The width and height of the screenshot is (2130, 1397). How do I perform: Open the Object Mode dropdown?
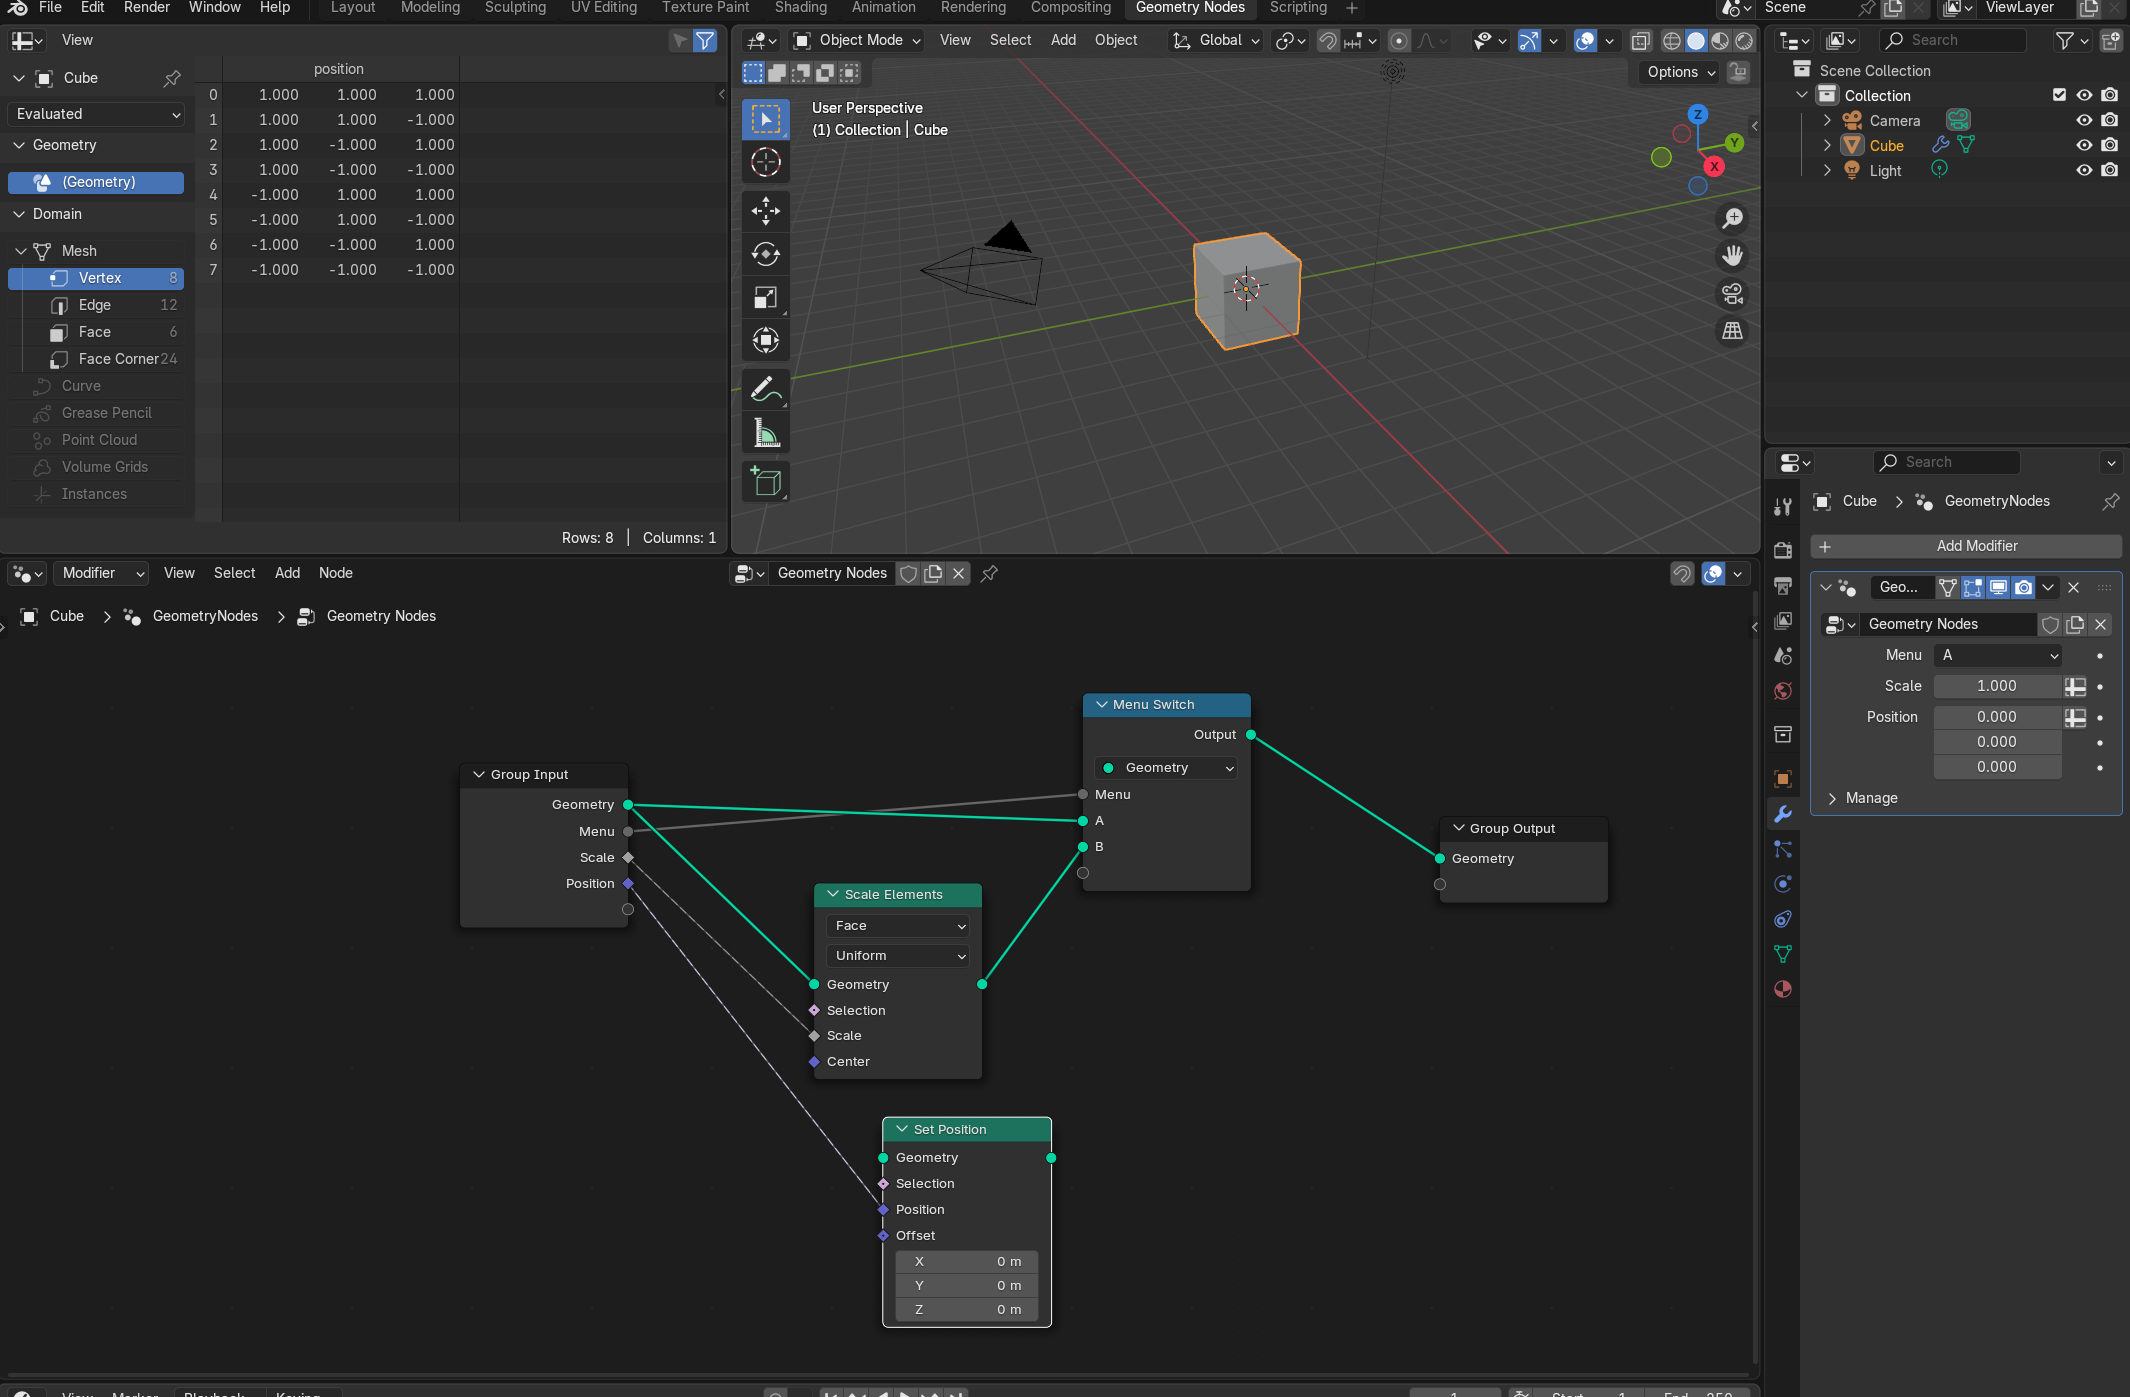point(856,40)
